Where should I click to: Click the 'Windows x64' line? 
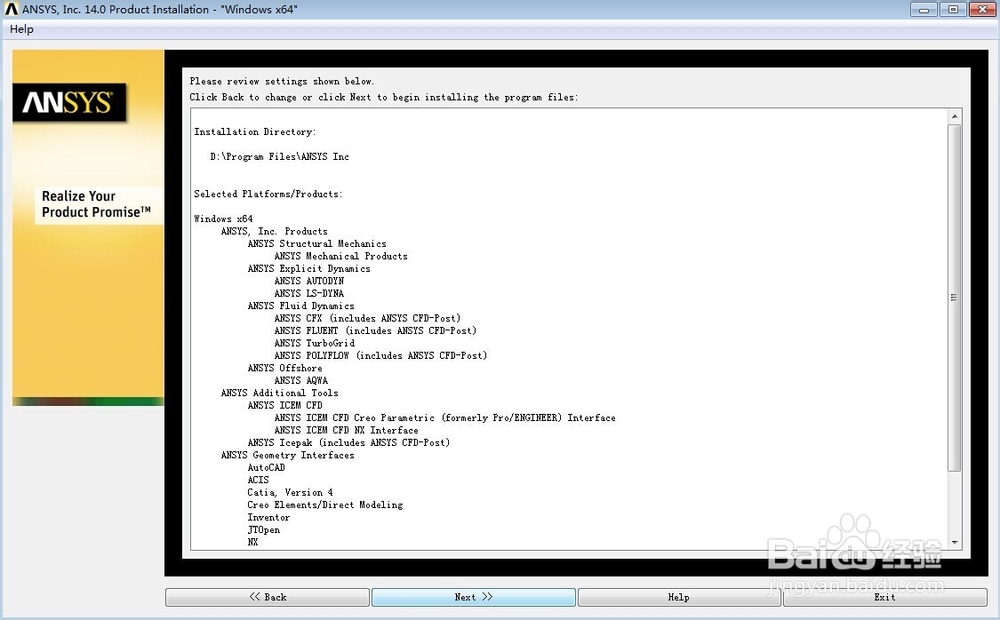point(223,219)
